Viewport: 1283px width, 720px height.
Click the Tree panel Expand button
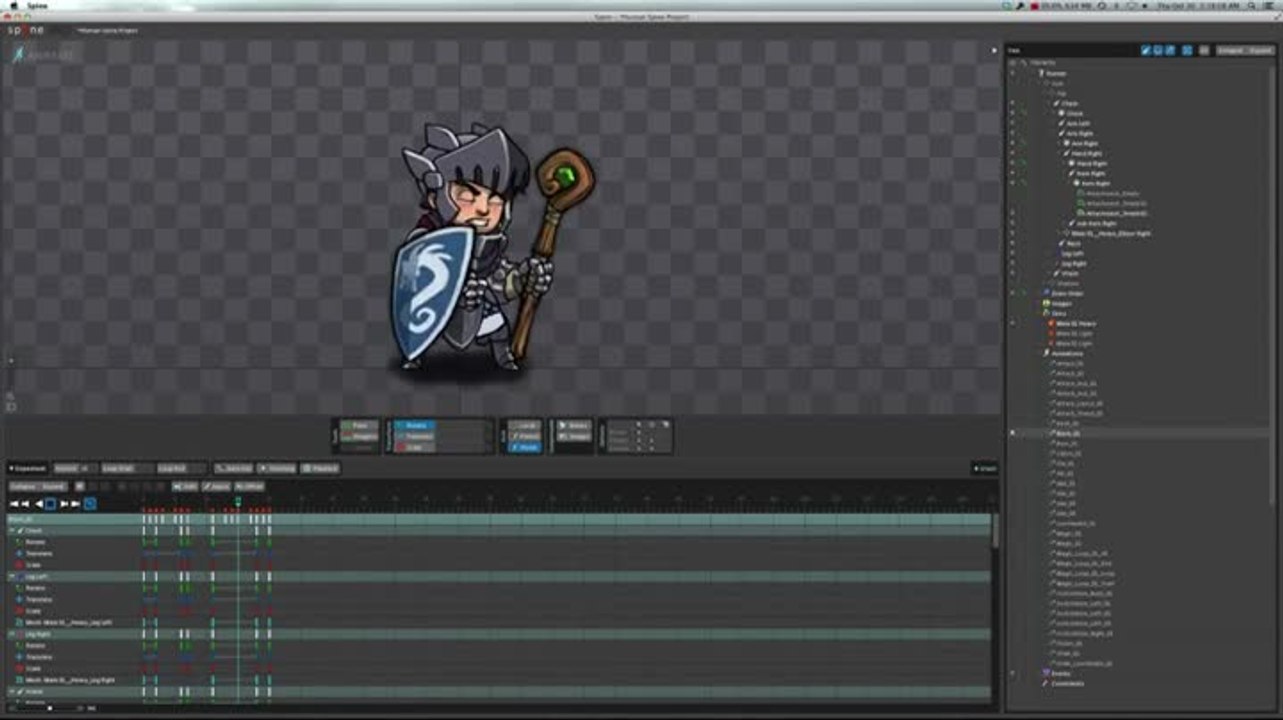pos(1260,50)
